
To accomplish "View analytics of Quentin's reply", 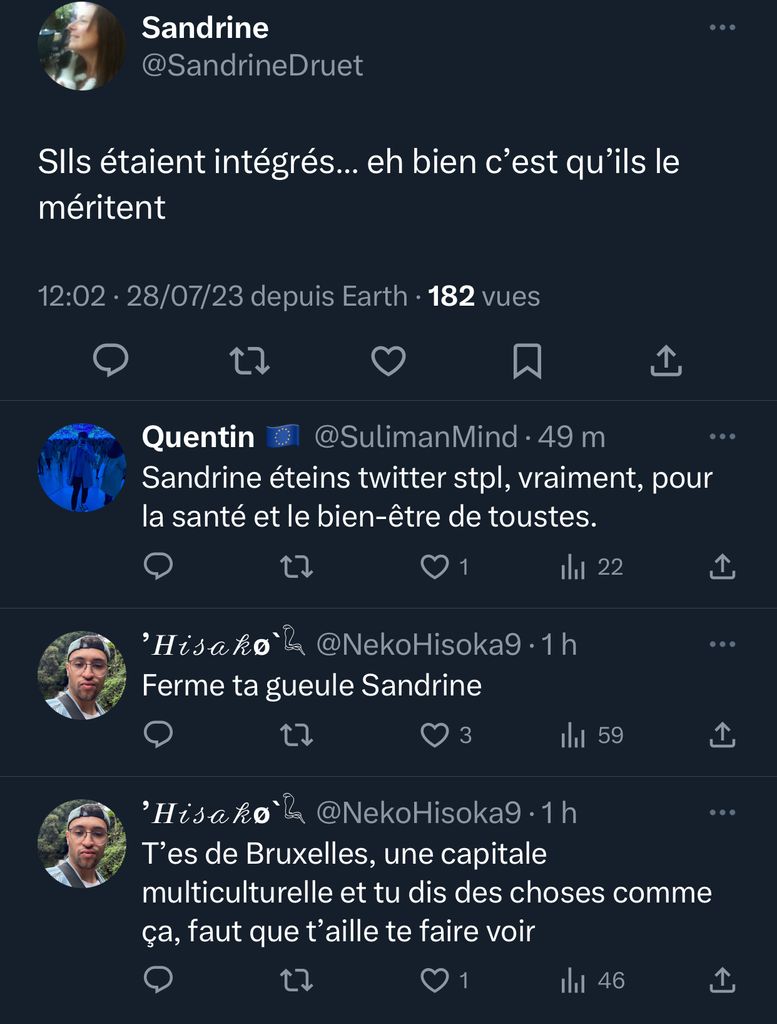I will [574, 567].
